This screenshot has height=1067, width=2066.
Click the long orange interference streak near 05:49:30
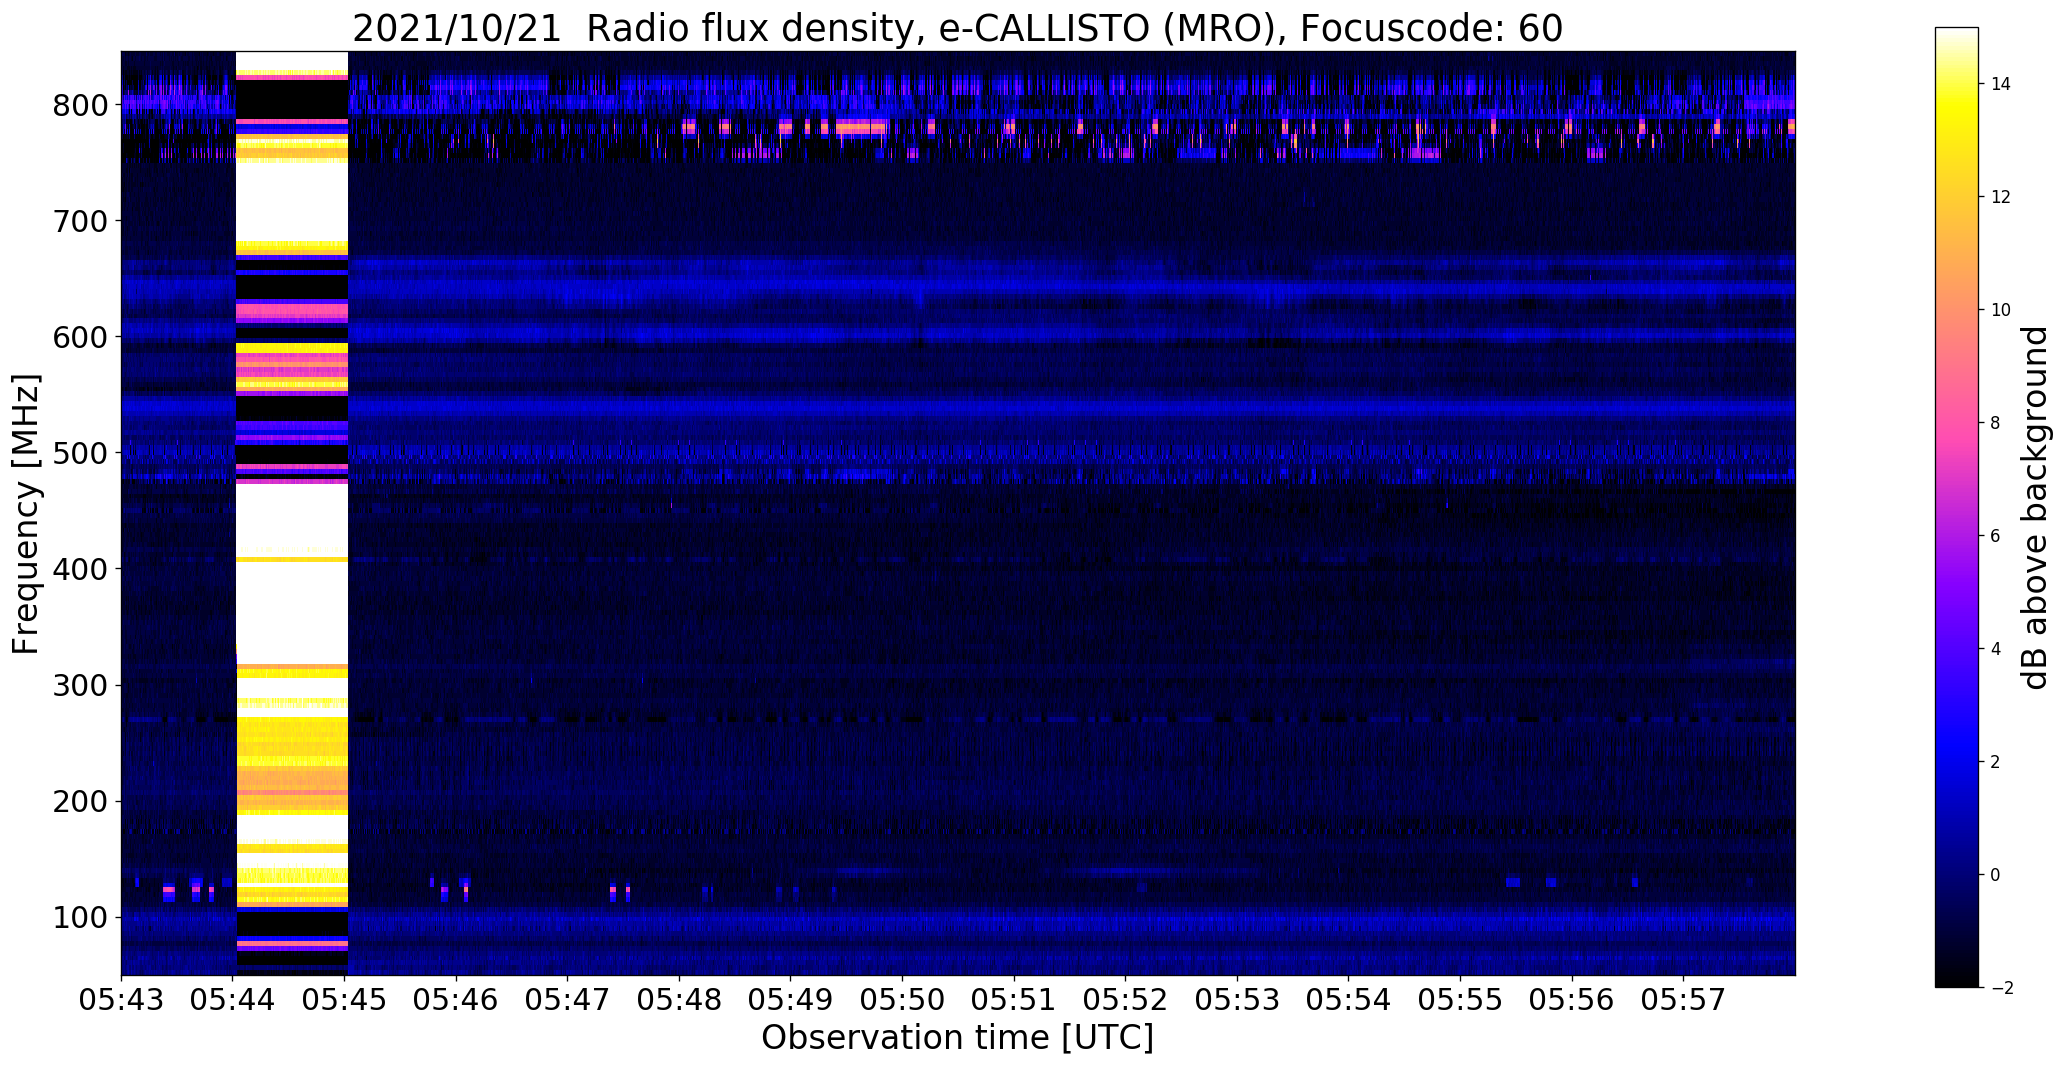[861, 127]
